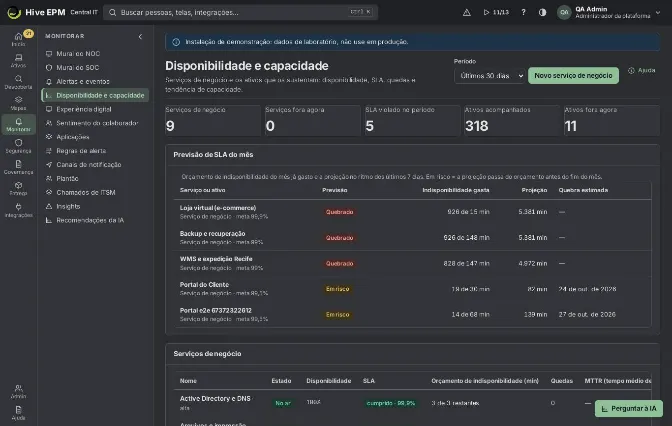Open Loja virtual (e-commerce) row
The width and height of the screenshot is (672, 426).
[412, 212]
